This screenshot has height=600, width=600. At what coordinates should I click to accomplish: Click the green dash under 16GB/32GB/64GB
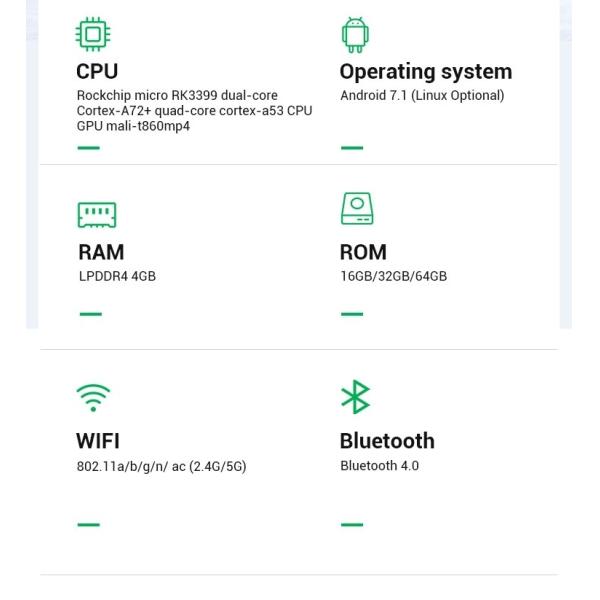point(352,314)
